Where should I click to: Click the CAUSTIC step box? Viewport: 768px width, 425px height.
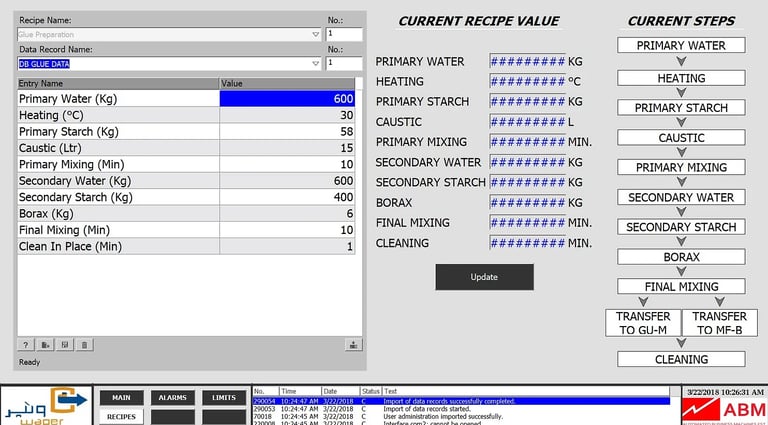[681, 138]
